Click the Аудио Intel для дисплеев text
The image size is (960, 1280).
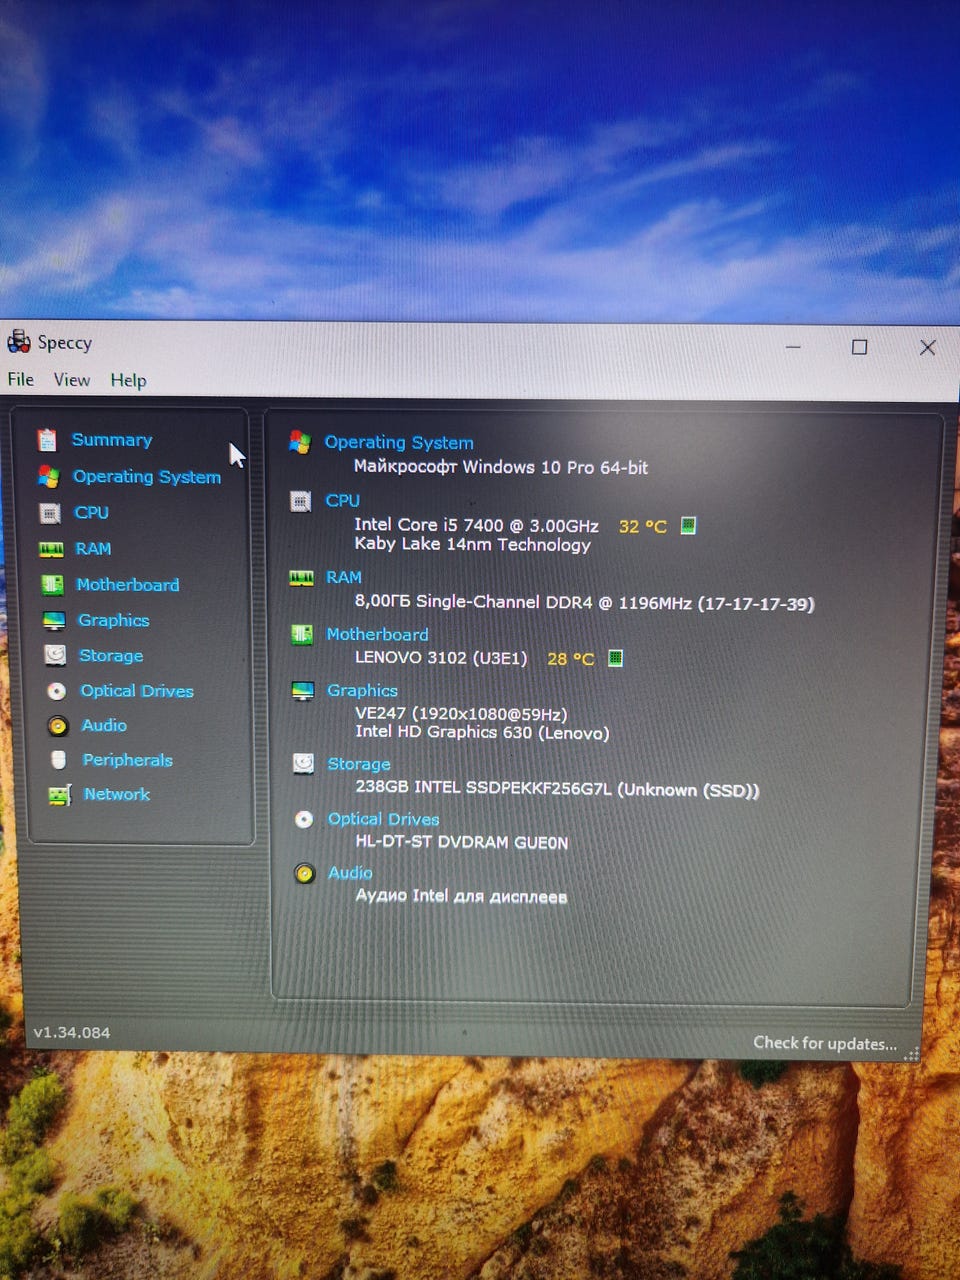point(462,897)
